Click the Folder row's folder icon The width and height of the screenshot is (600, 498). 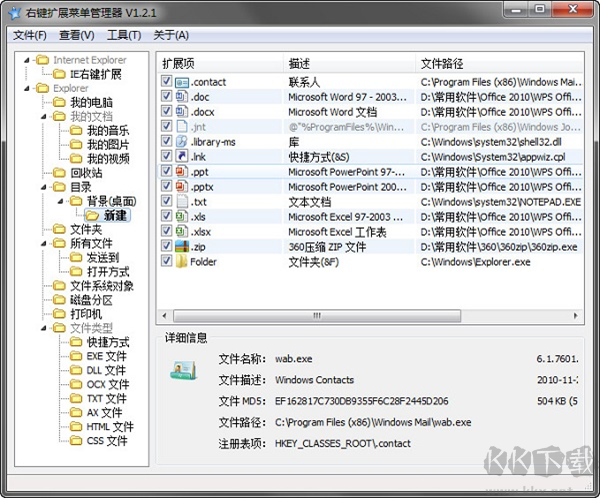pyautogui.click(x=181, y=262)
